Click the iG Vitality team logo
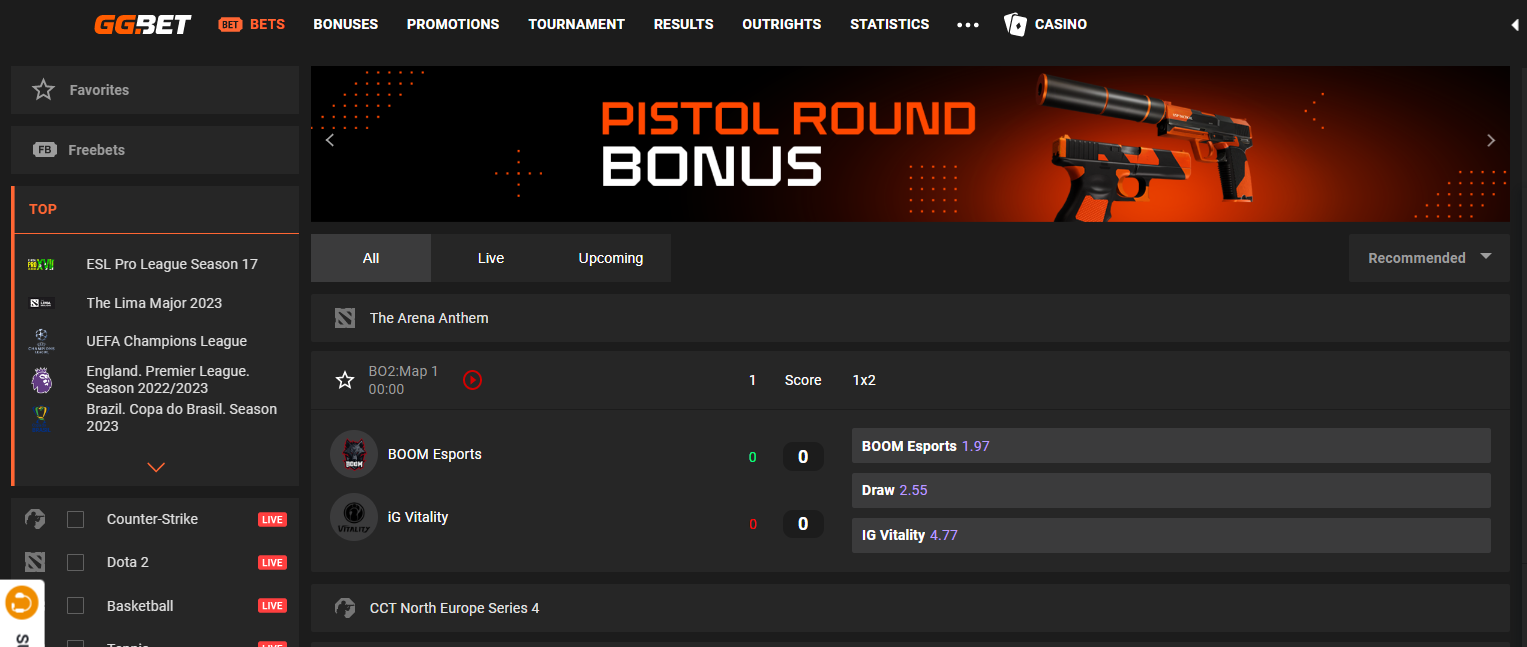Viewport: 1527px width, 647px height. (x=354, y=517)
